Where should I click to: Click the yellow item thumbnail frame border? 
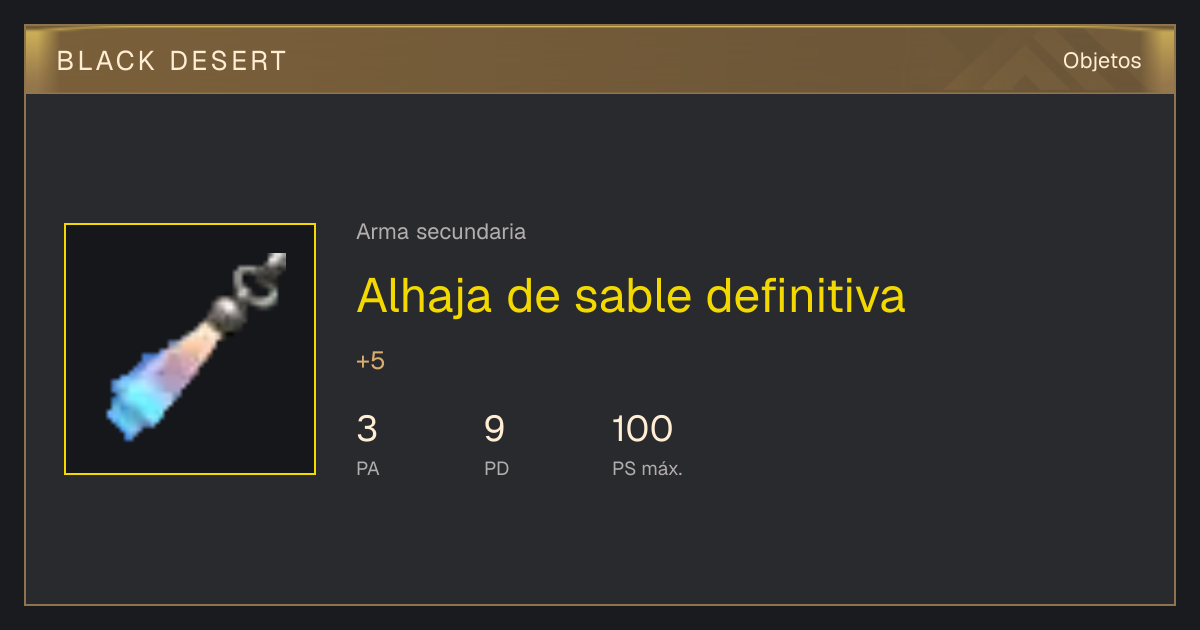(190, 224)
